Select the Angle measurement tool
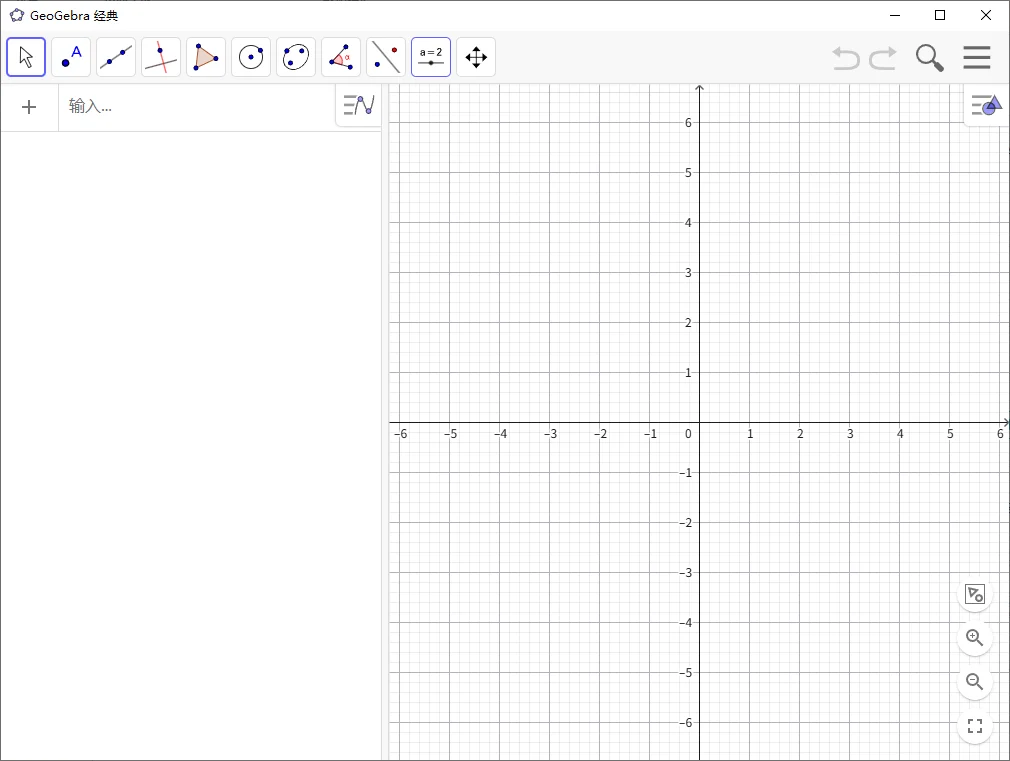The height and width of the screenshot is (761, 1010). [341, 57]
